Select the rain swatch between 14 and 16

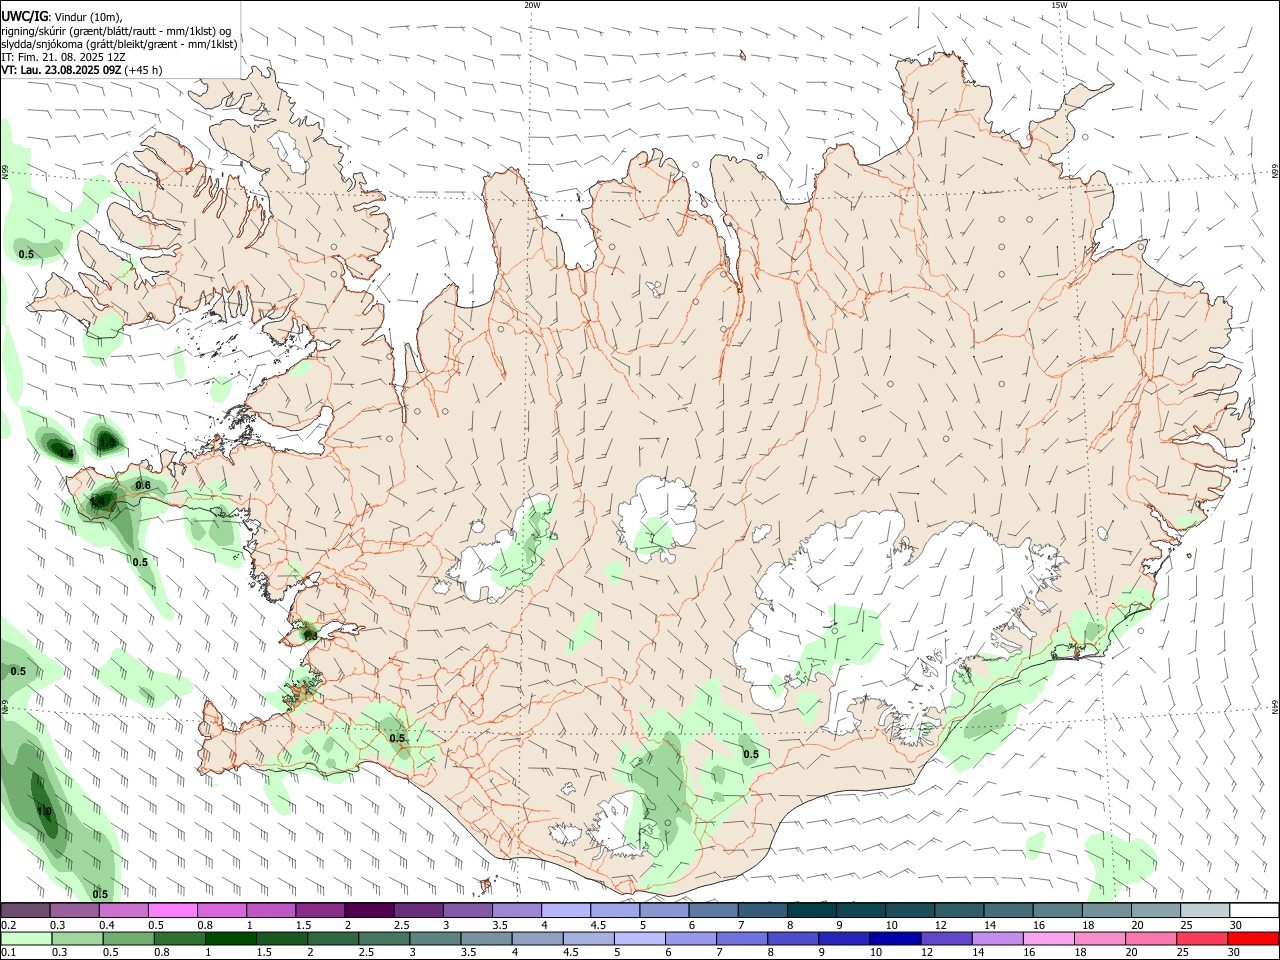point(998,938)
